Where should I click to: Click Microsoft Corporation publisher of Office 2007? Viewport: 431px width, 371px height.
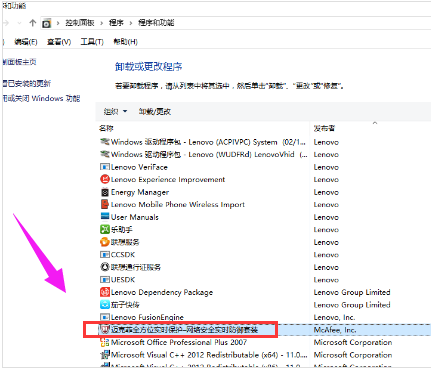(353, 342)
